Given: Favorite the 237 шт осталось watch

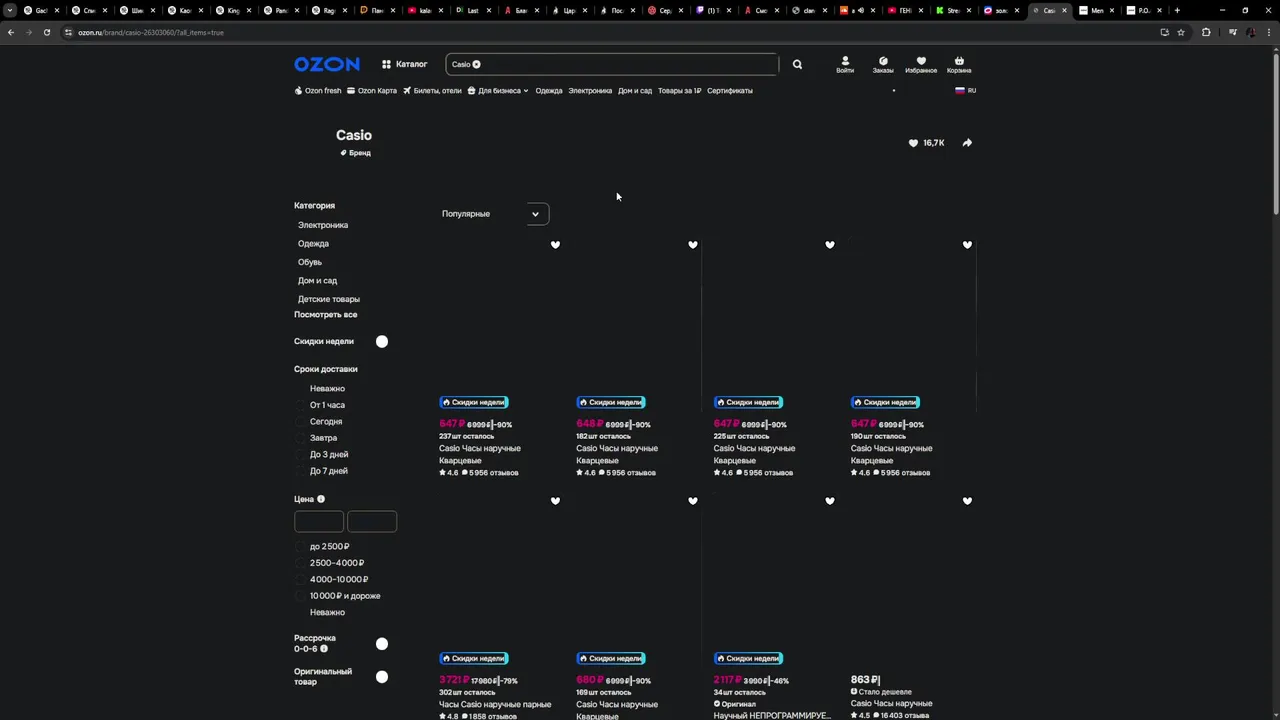Looking at the screenshot, I should pos(555,245).
